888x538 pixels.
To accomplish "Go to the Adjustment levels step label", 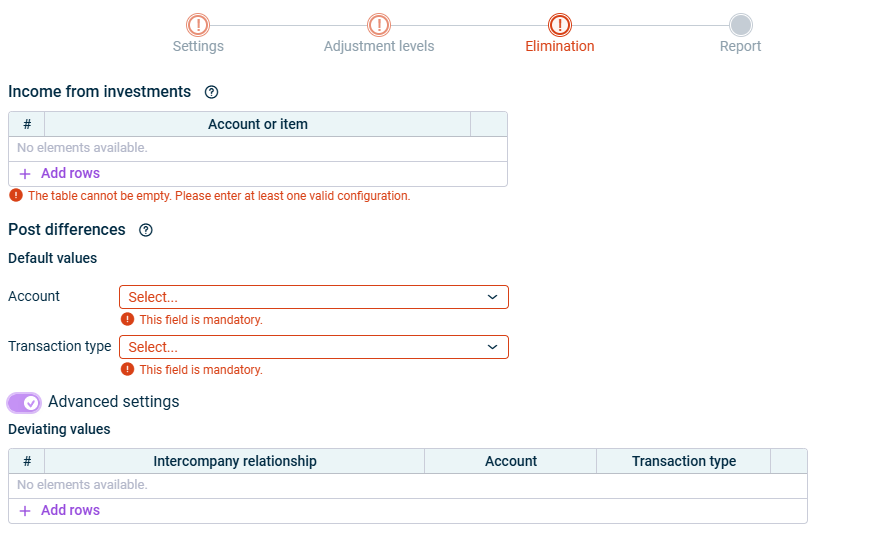I will tap(379, 46).
